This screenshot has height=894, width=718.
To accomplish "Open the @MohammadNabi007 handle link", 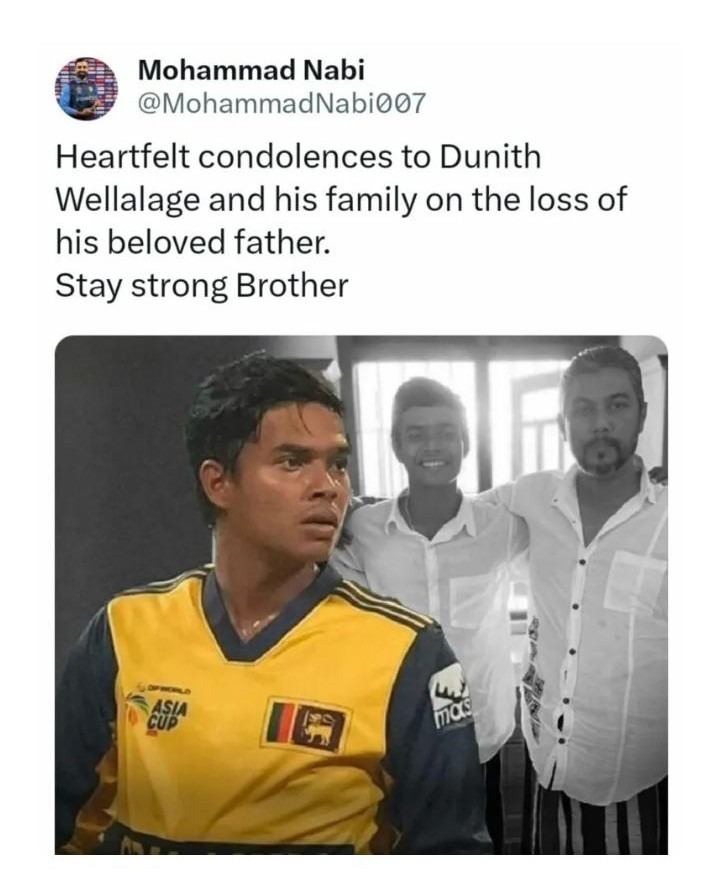I will 282,103.
